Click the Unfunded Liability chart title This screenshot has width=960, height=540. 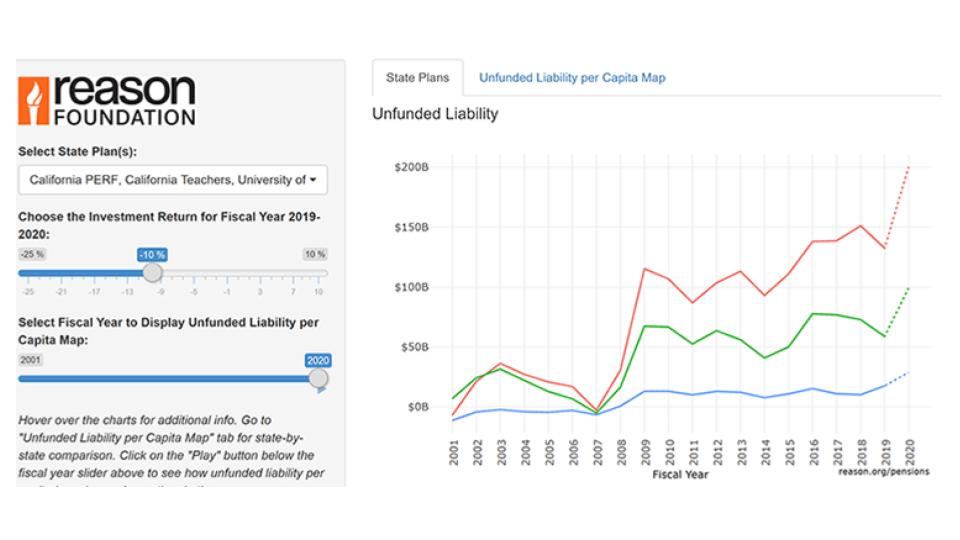(434, 114)
